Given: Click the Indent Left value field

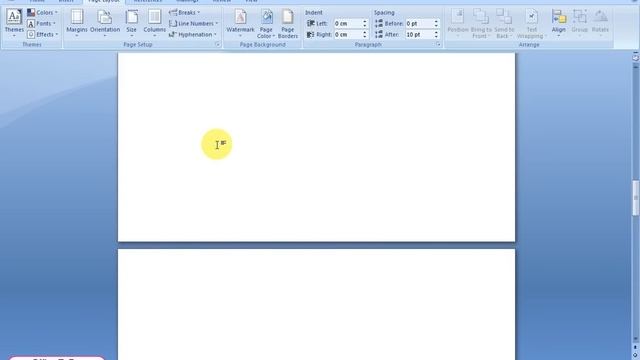Looking at the screenshot, I should coord(348,24).
